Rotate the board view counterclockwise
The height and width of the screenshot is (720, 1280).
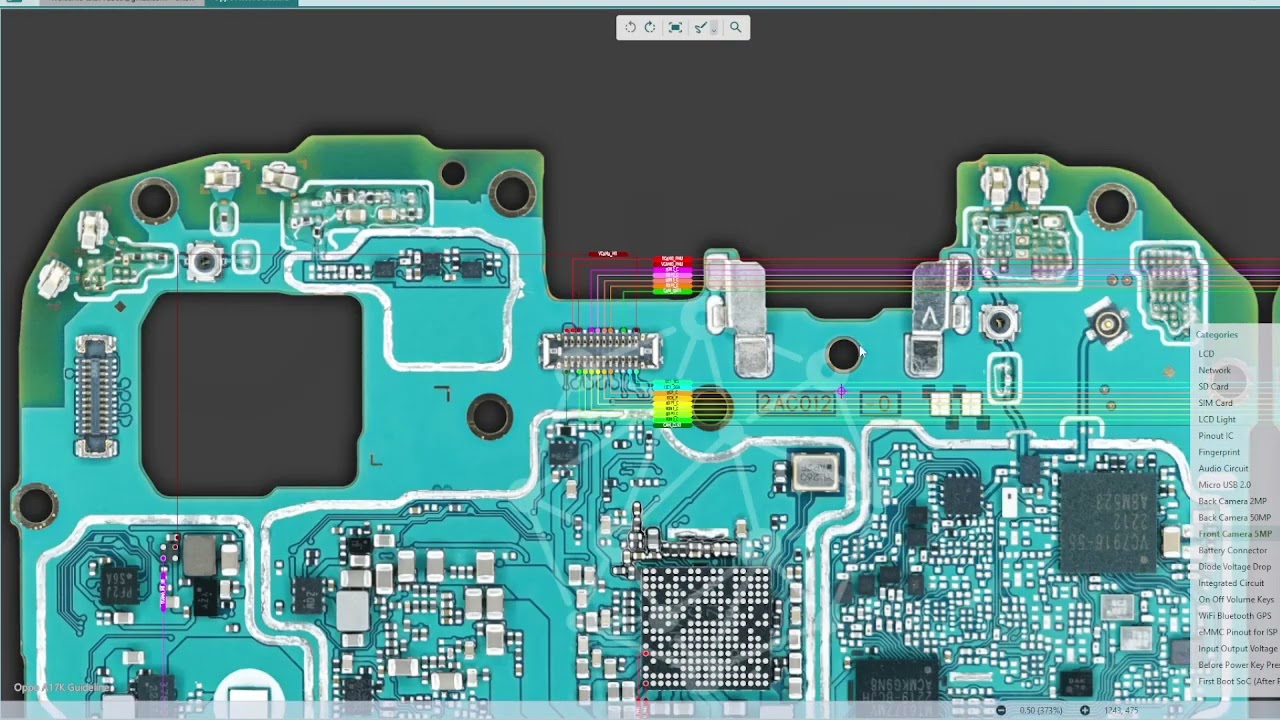click(630, 28)
